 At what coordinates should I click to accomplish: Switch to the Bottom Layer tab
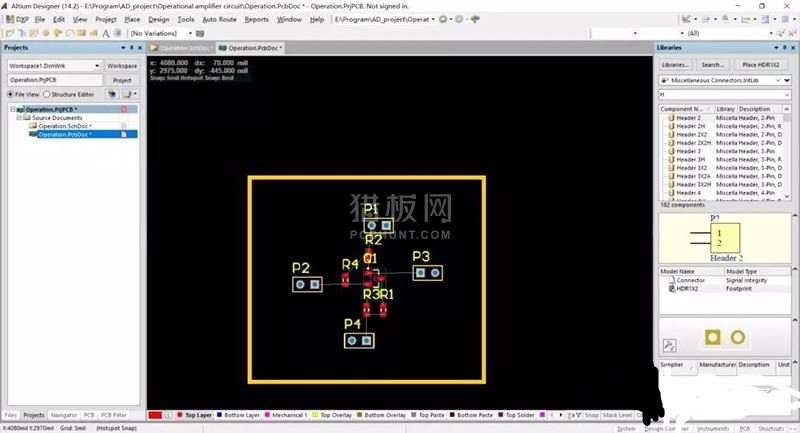[241, 415]
